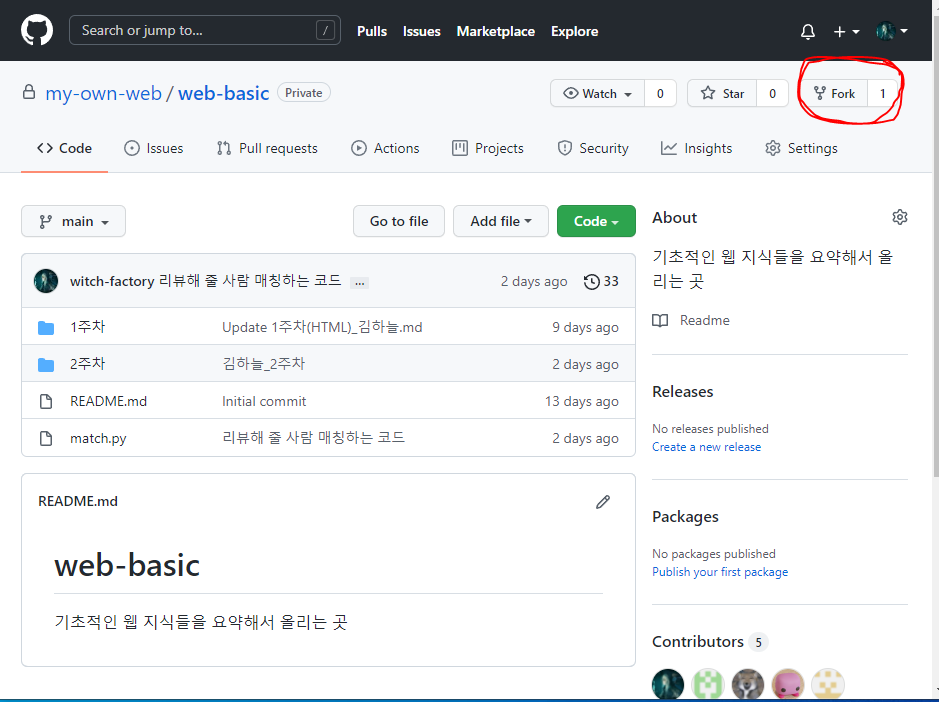Open the main branch selector
Viewport: 939px width, 702px height.
[x=73, y=221]
